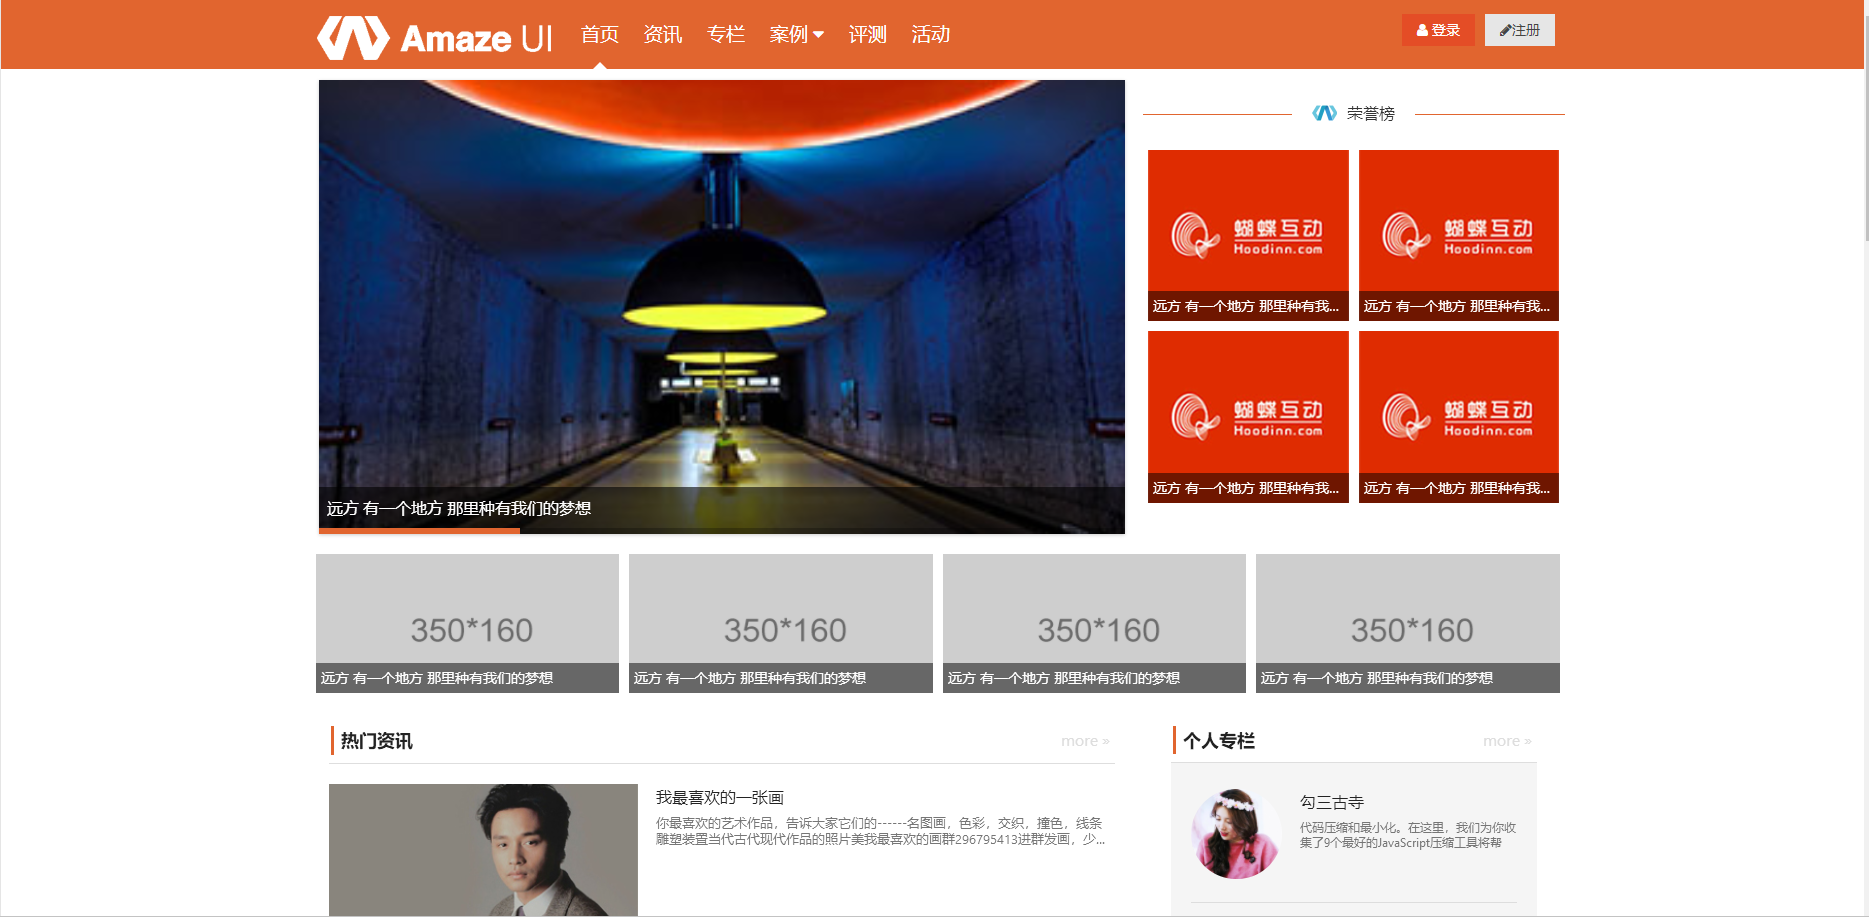This screenshot has width=1869, height=917.
Task: Navigate to the 活动 nav item
Action: tap(930, 35)
